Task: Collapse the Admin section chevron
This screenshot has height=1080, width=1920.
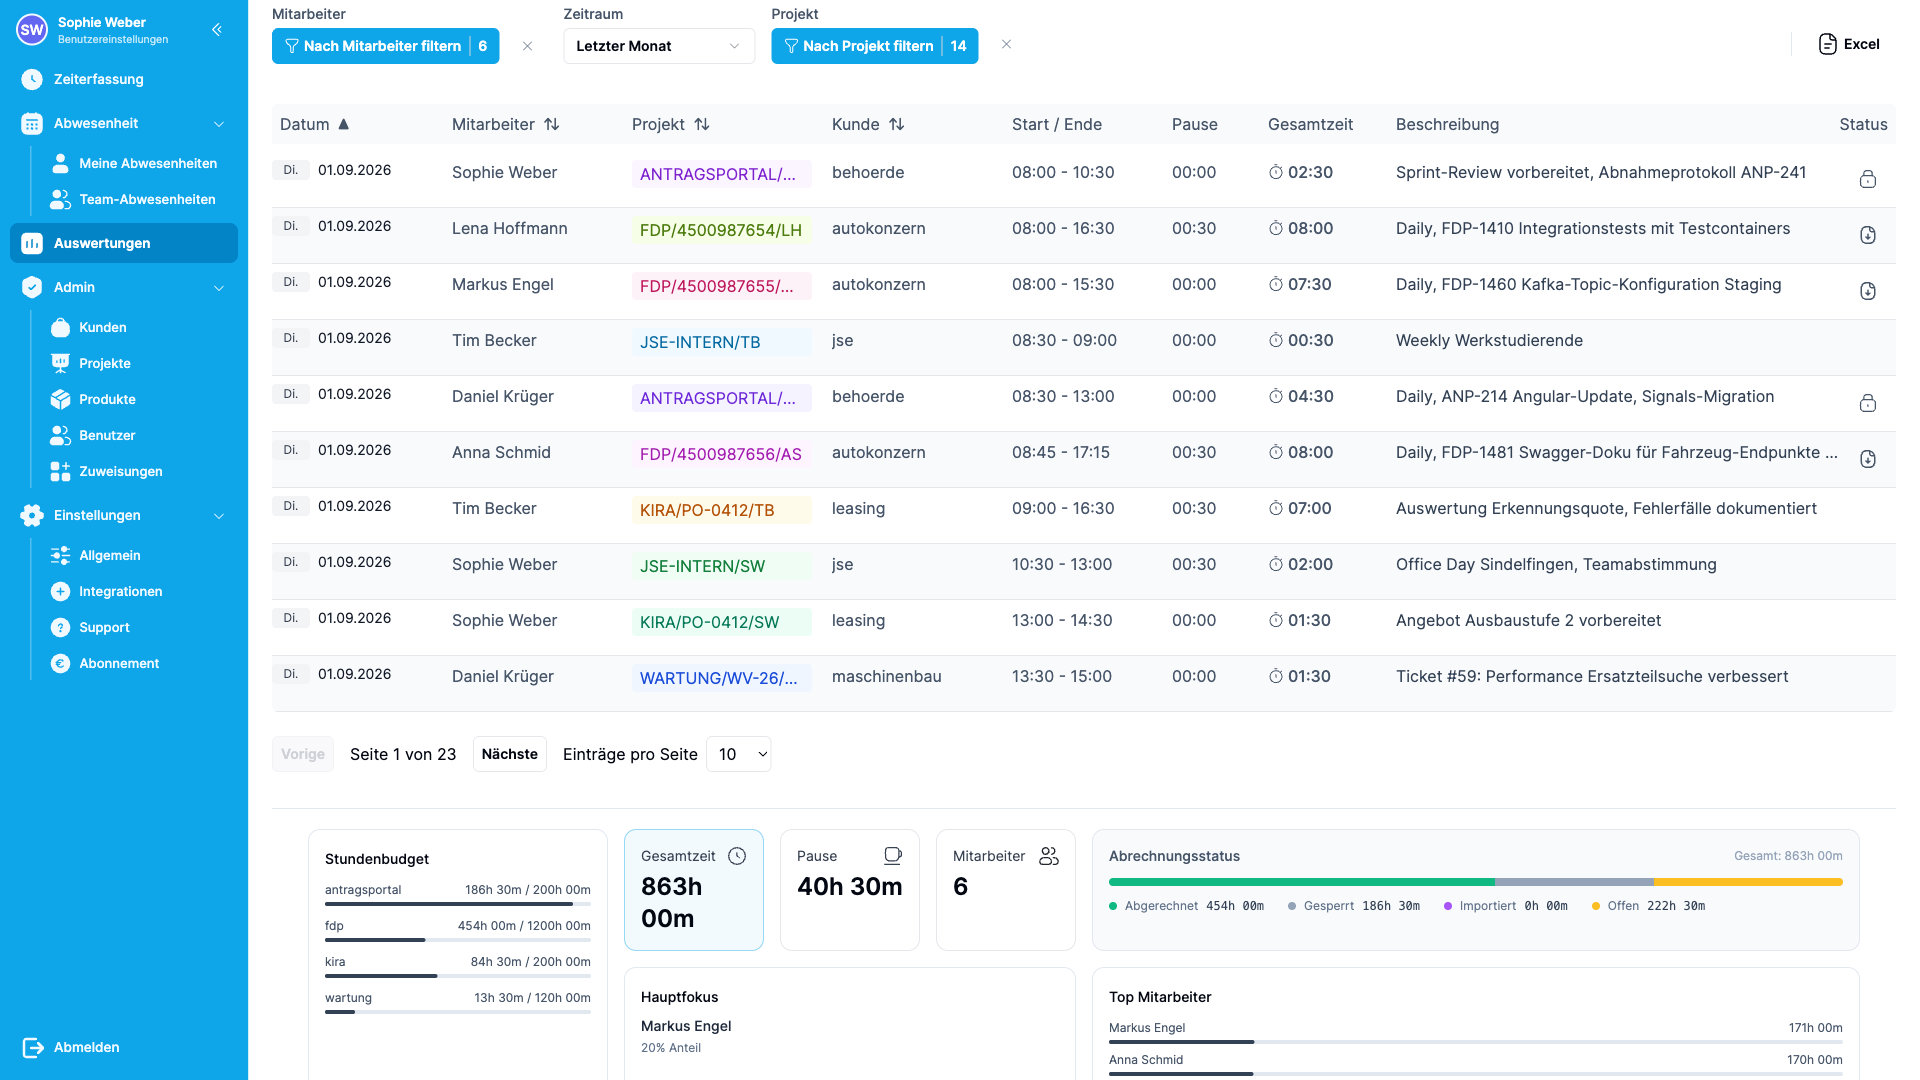Action: point(219,288)
